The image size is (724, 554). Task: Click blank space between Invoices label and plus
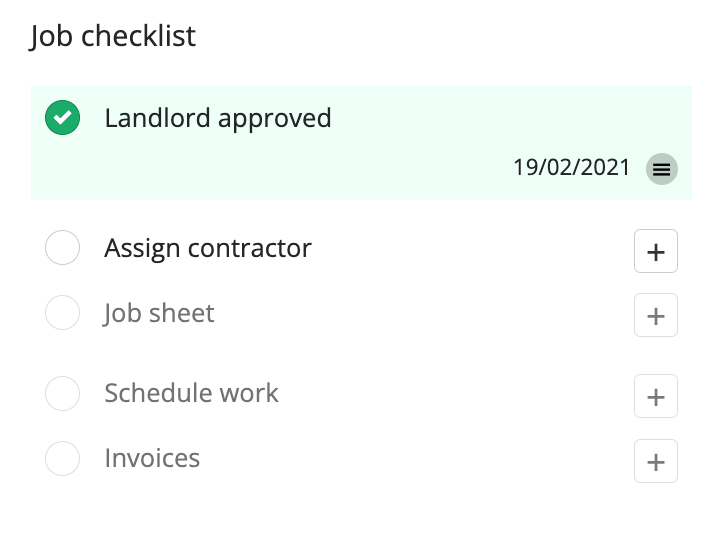click(416, 460)
